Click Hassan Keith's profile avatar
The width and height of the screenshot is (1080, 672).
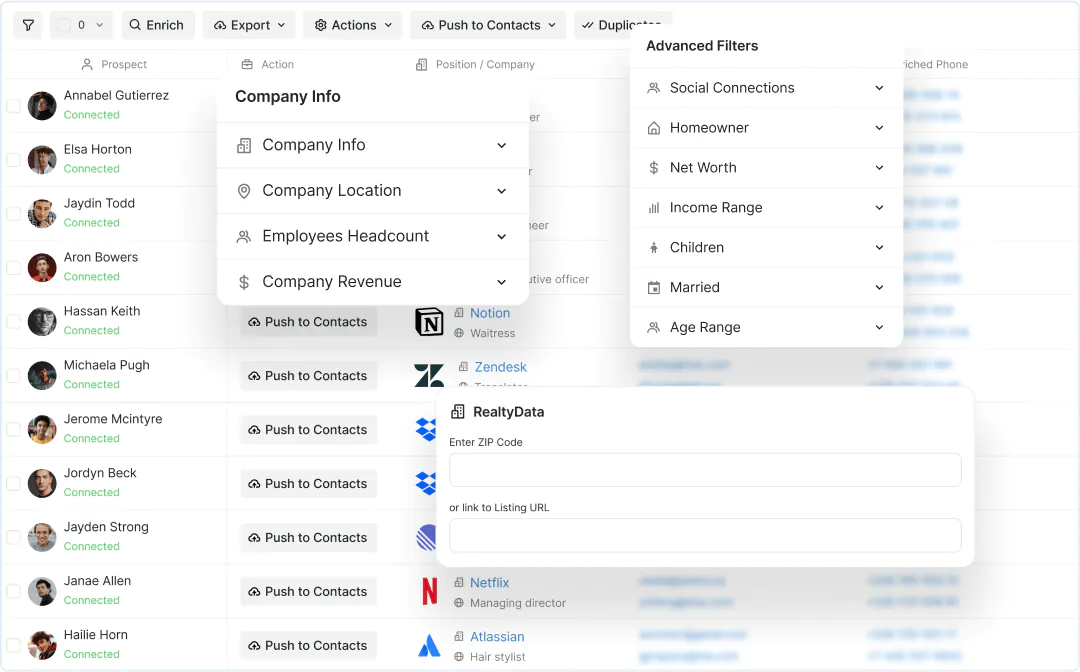(42, 322)
